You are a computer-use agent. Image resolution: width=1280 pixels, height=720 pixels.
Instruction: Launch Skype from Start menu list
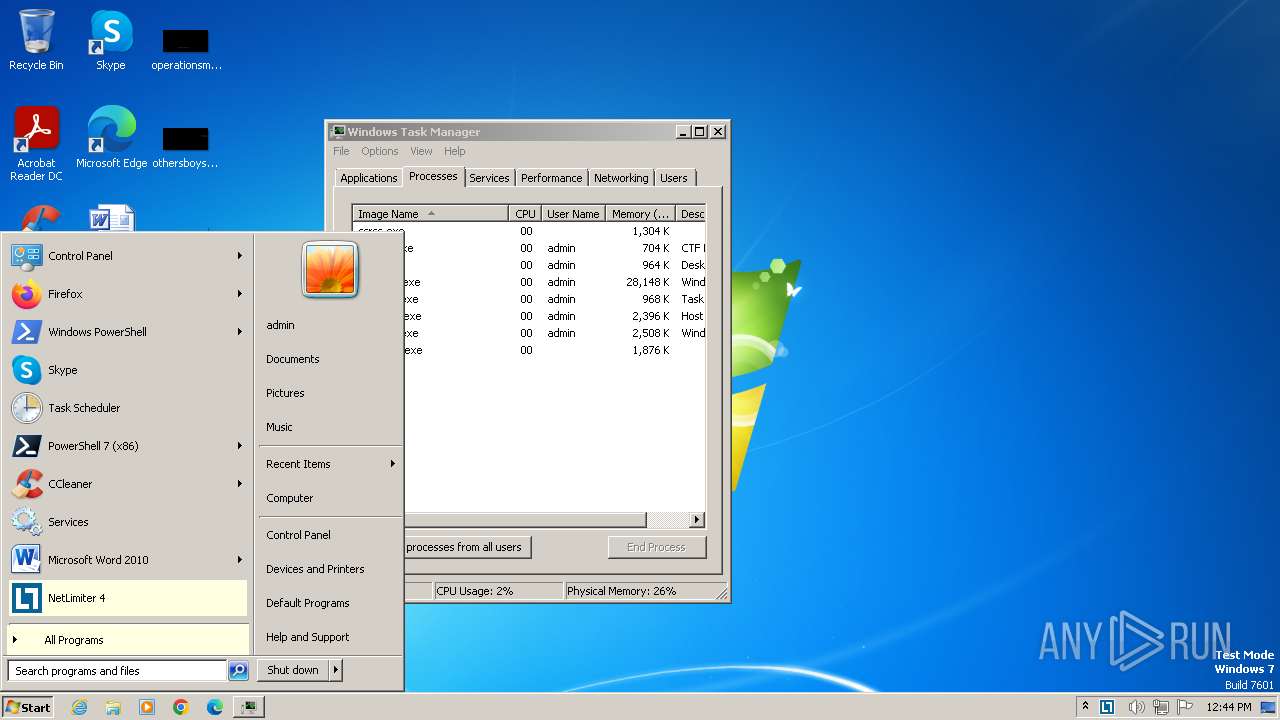128,370
